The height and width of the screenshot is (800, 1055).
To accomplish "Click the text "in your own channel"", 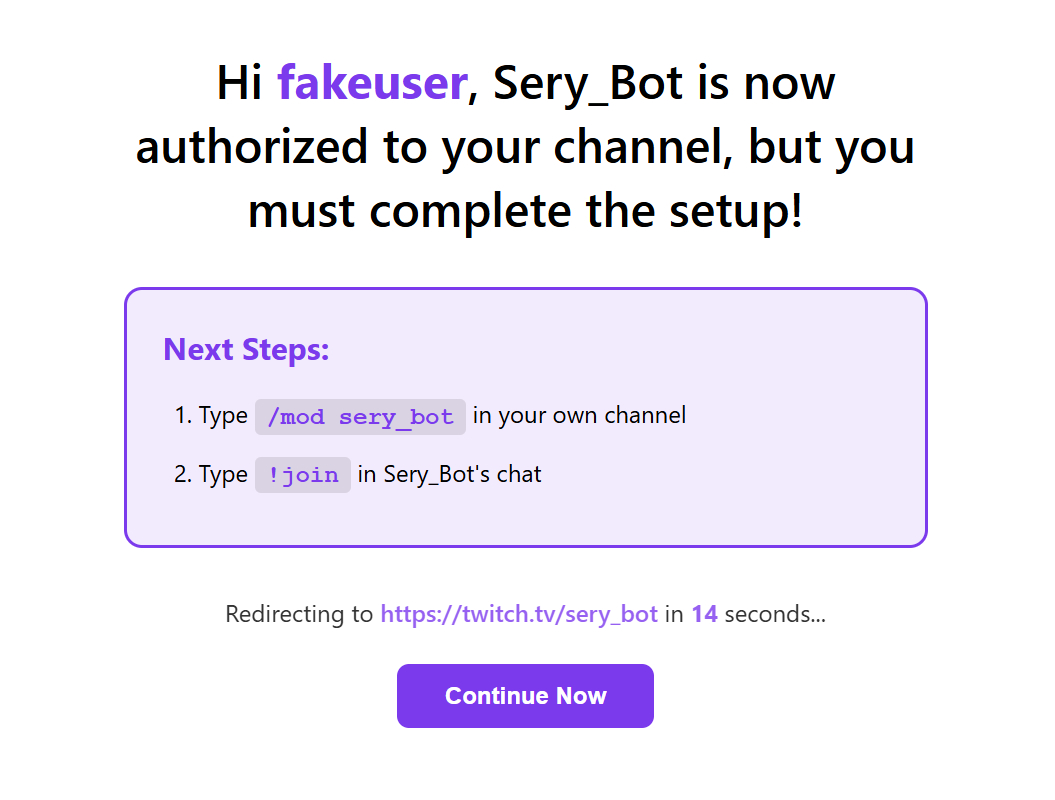I will point(579,416).
